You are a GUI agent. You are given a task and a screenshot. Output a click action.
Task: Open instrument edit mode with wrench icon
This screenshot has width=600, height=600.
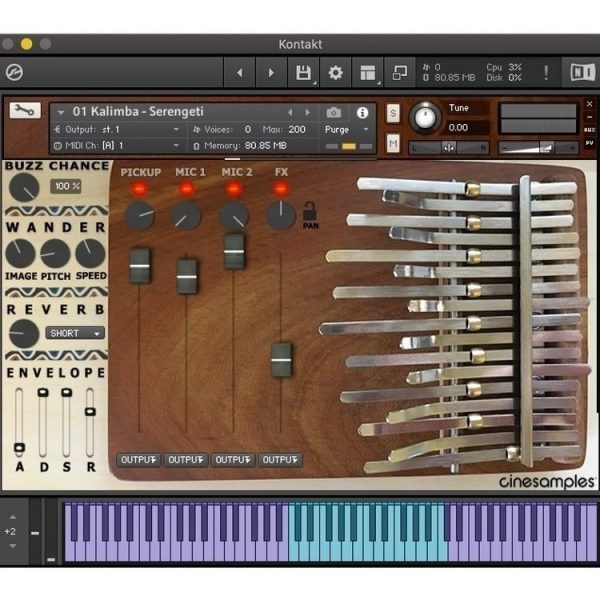[25, 111]
